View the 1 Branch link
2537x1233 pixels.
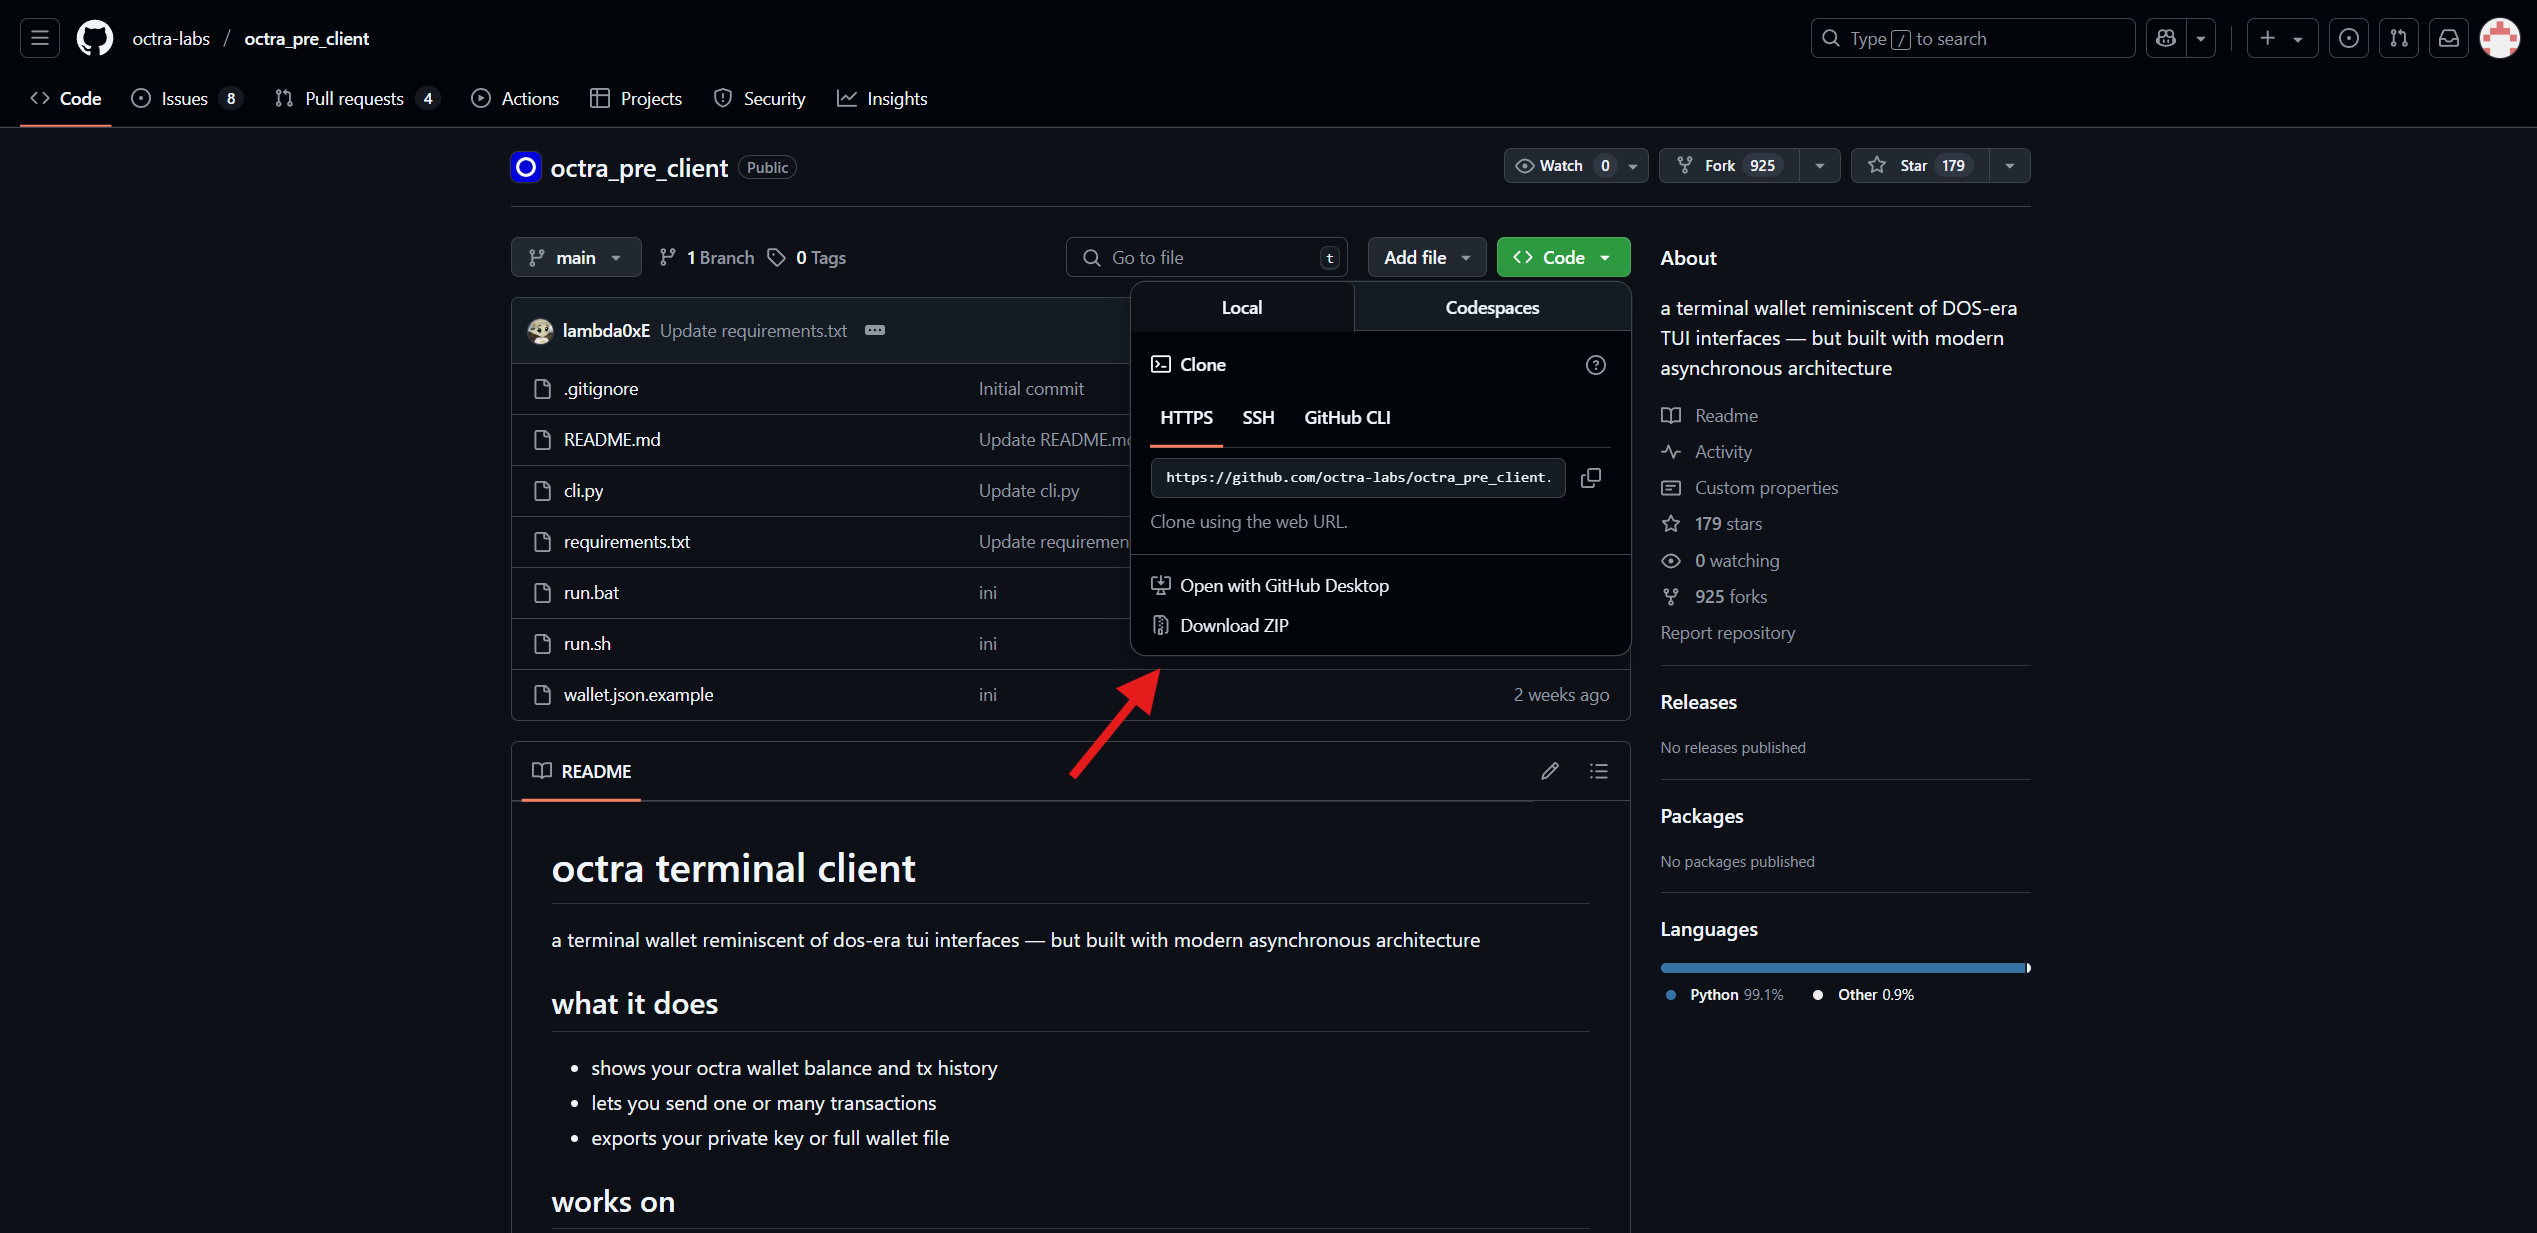click(x=706, y=257)
